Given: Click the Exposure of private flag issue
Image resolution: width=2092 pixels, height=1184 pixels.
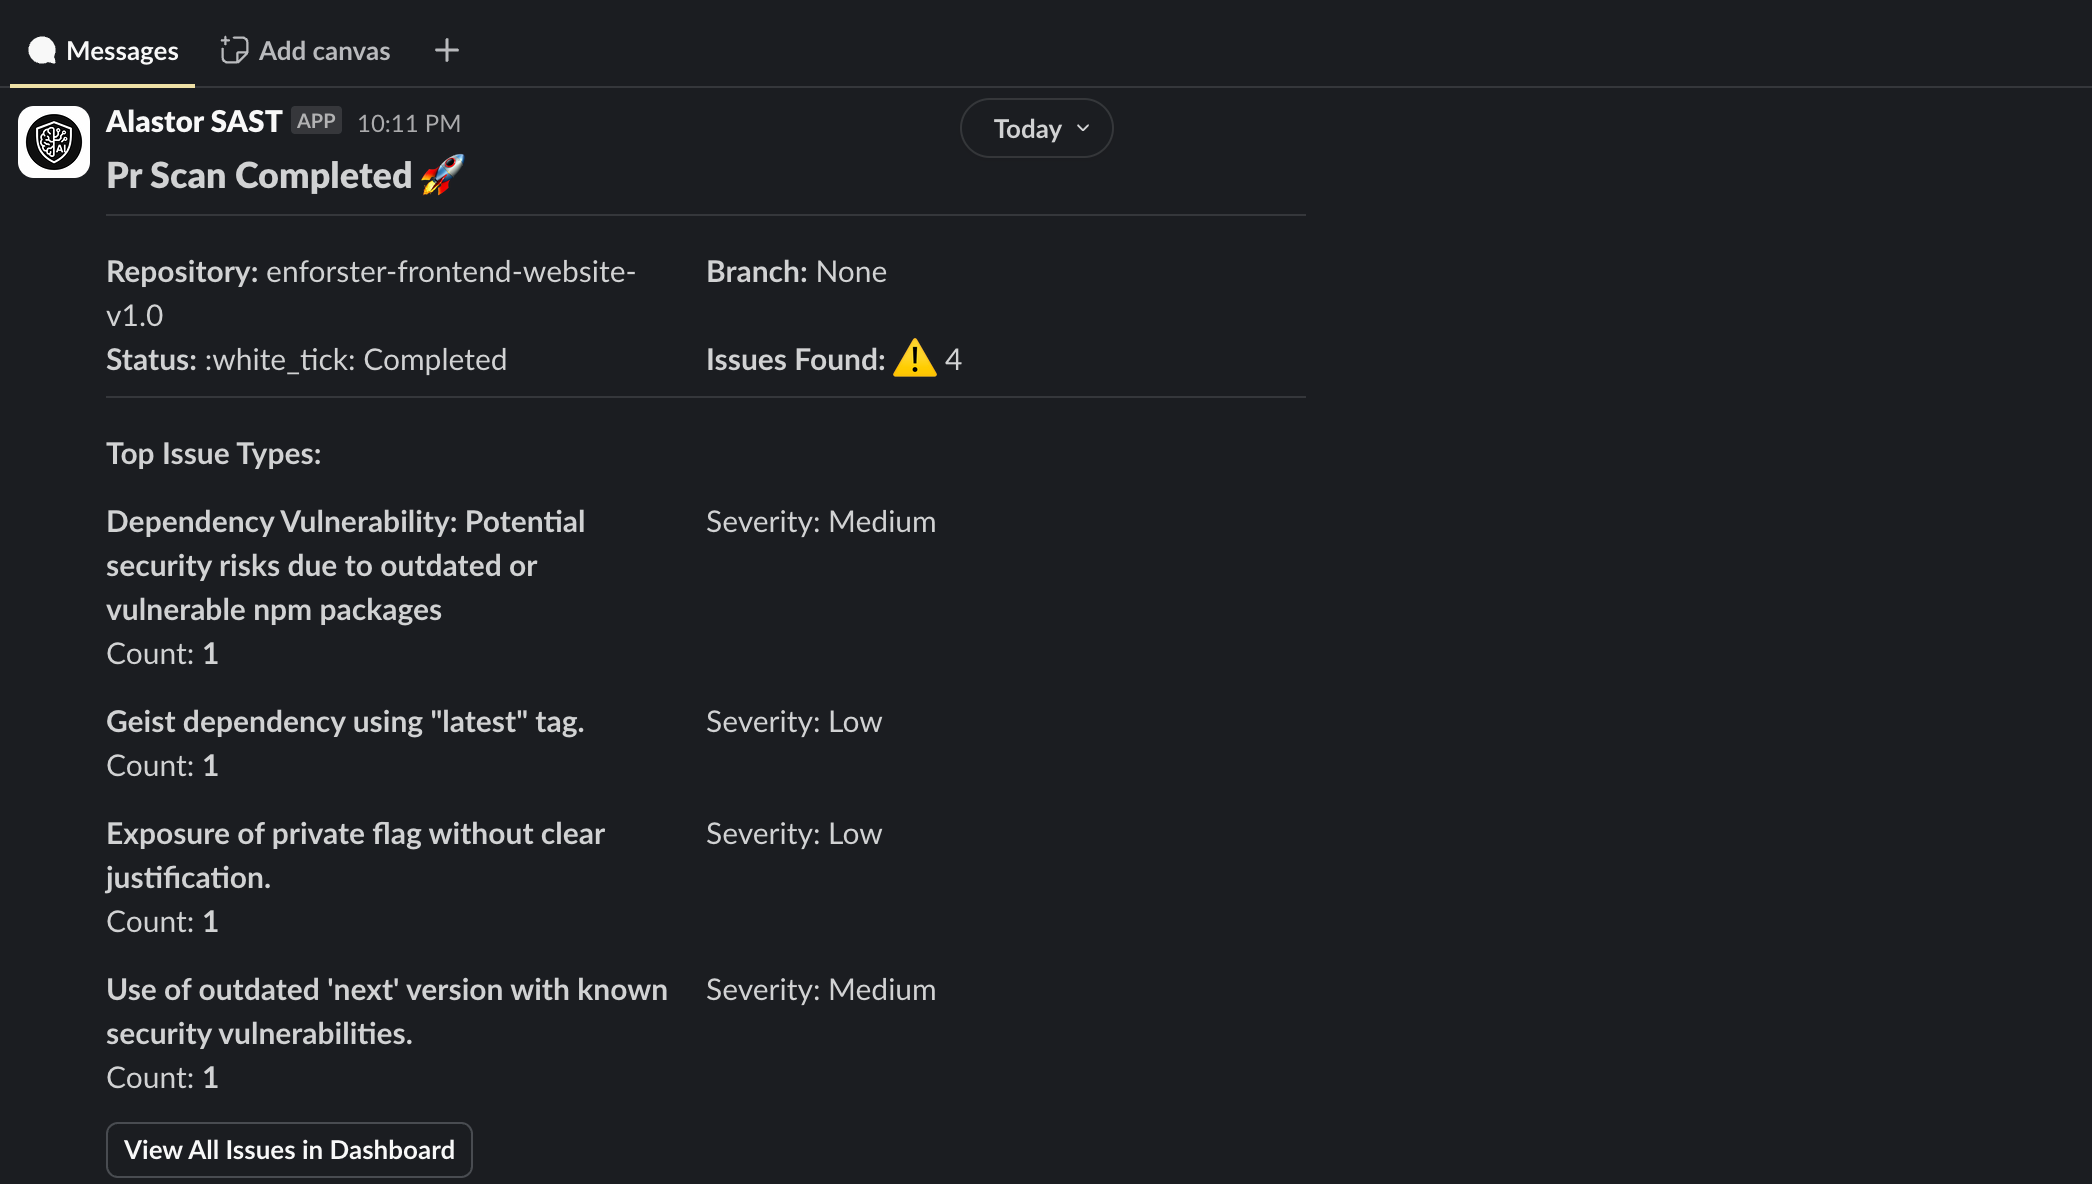Looking at the screenshot, I should (x=355, y=855).
